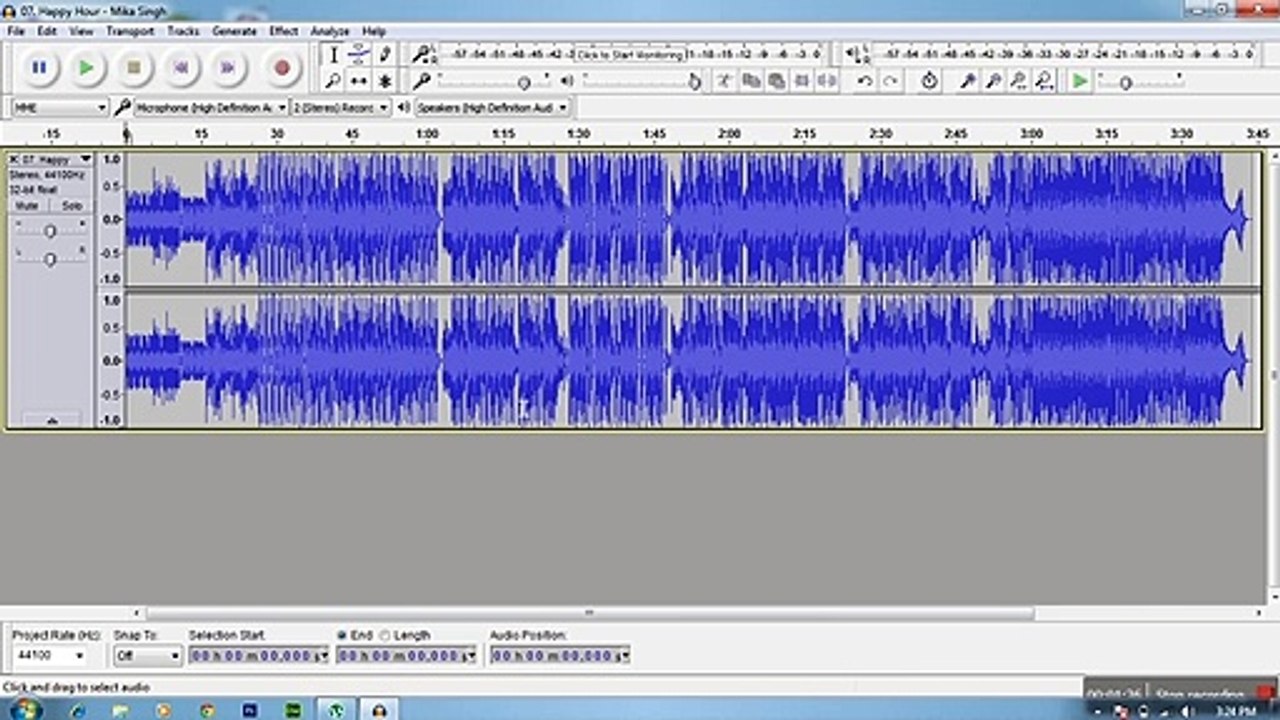The height and width of the screenshot is (720, 1280).
Task: Skip to end of the track
Action: 228,68
